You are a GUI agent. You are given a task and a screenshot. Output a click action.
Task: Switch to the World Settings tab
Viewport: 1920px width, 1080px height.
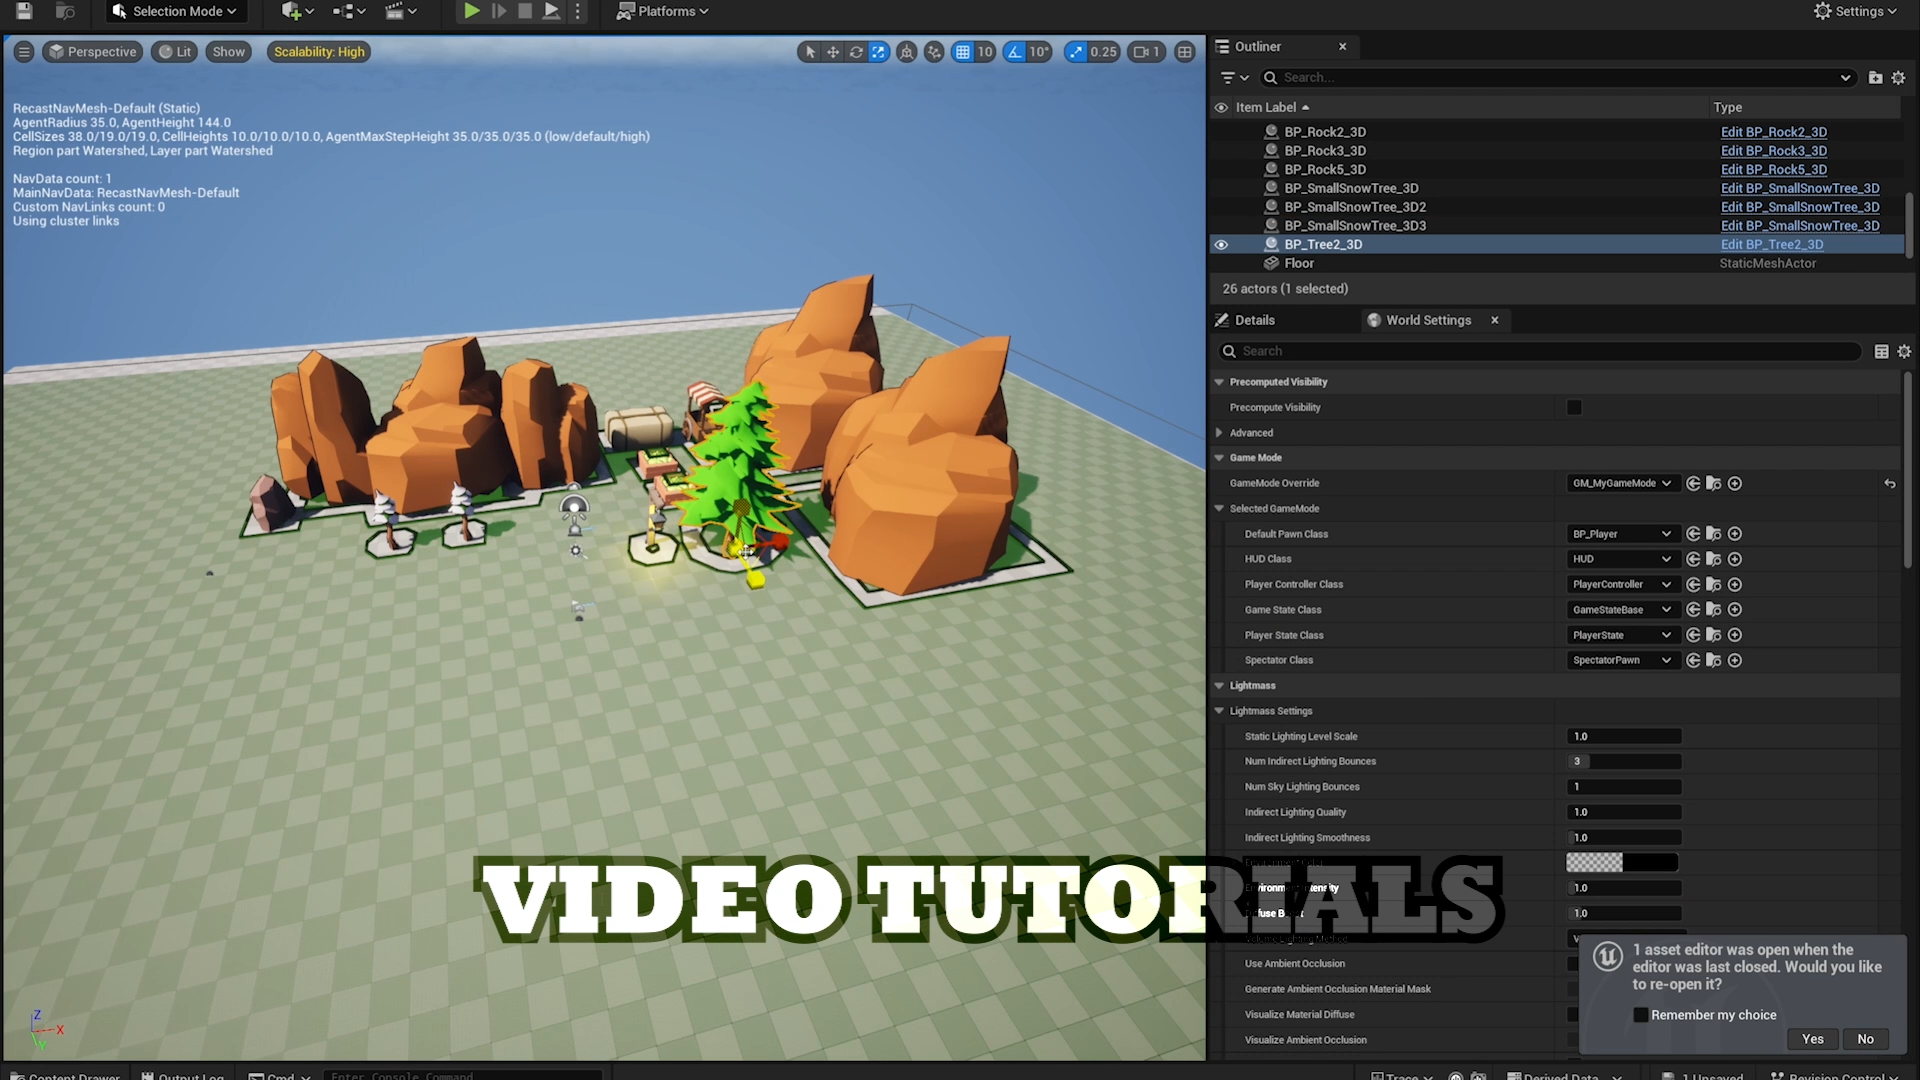(x=1427, y=320)
